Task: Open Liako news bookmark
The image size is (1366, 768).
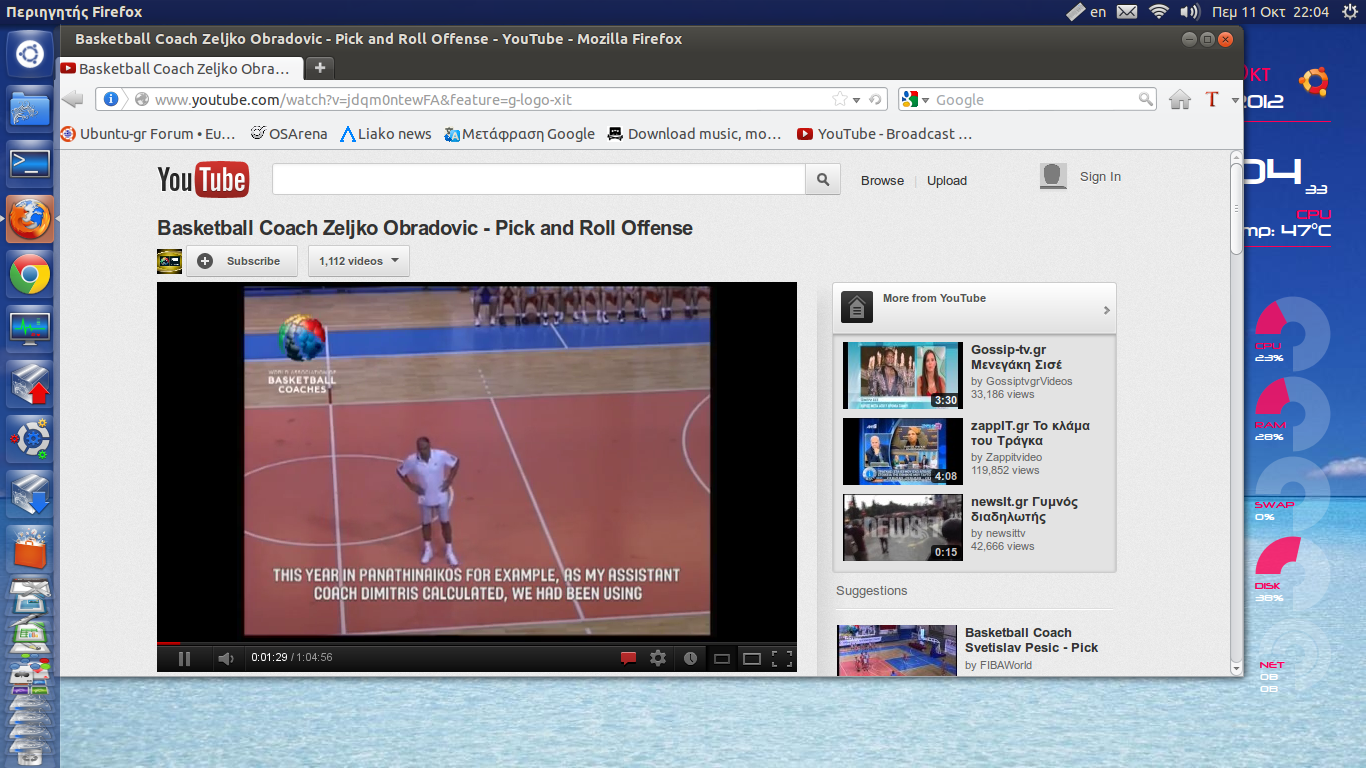Action: [x=386, y=134]
